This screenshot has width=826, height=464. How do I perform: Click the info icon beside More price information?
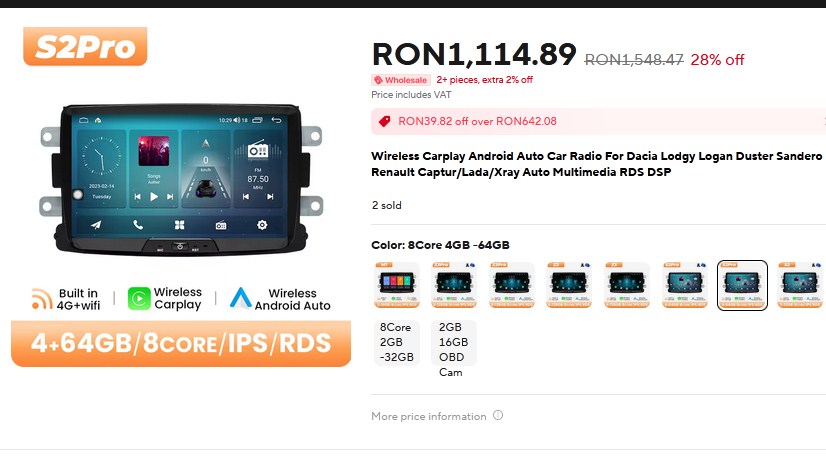pos(498,415)
